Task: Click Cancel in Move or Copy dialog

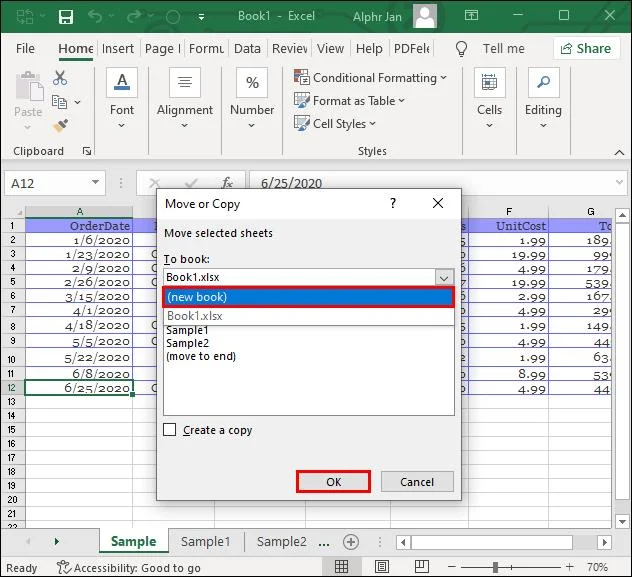Action: tap(417, 482)
